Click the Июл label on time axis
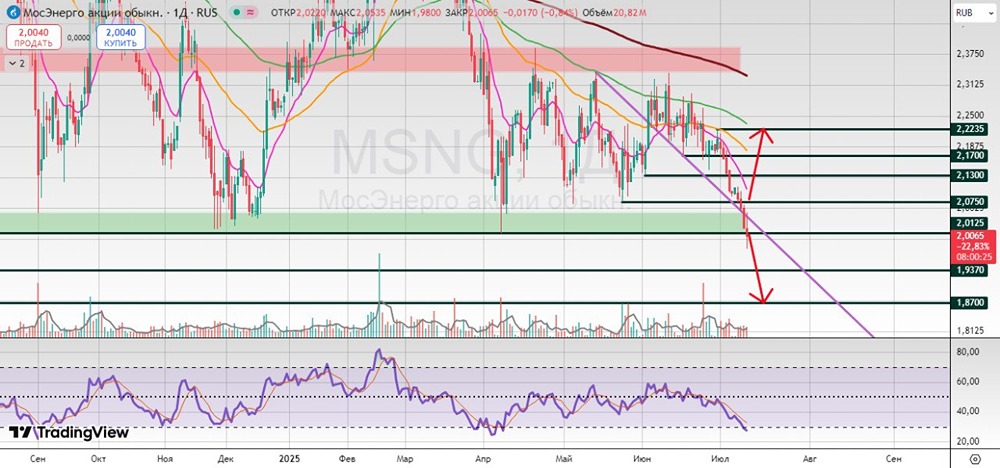 pyautogui.click(x=720, y=458)
